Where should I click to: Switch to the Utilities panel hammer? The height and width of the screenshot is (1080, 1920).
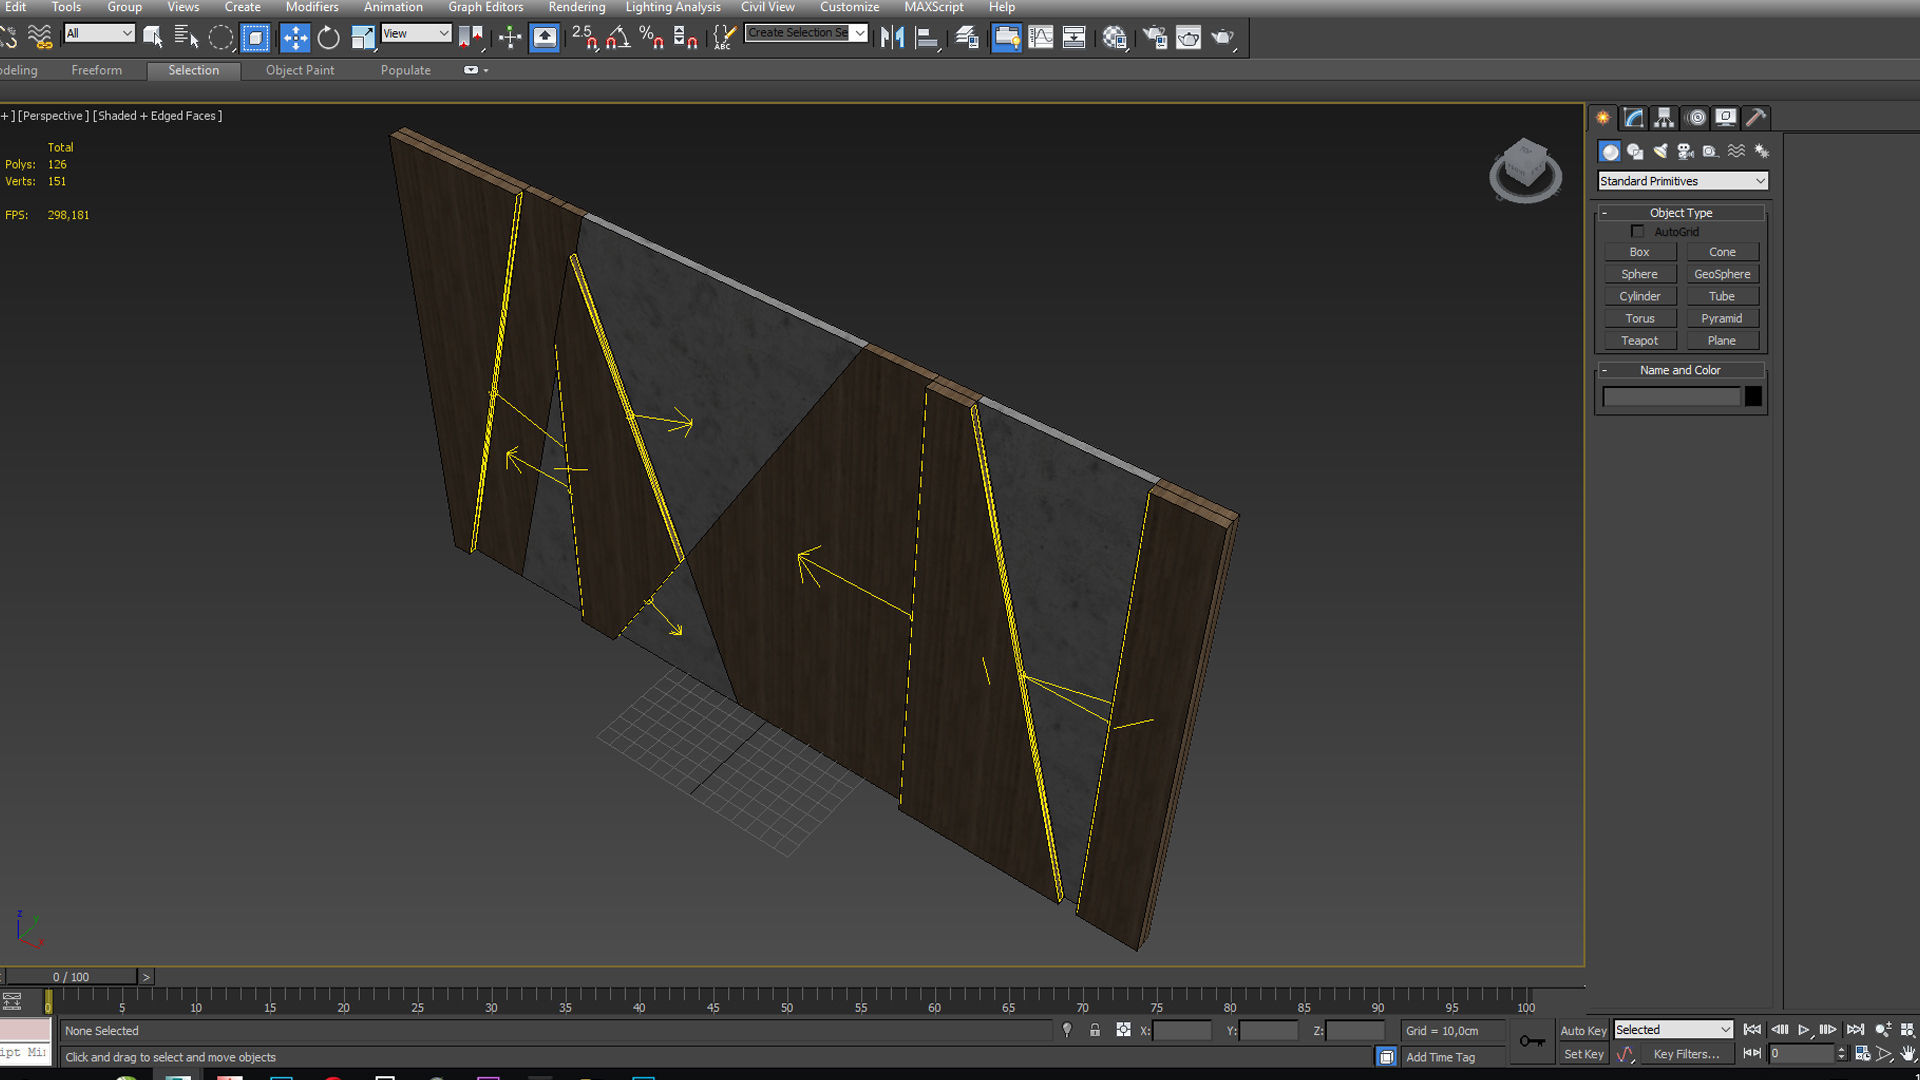coord(1756,118)
